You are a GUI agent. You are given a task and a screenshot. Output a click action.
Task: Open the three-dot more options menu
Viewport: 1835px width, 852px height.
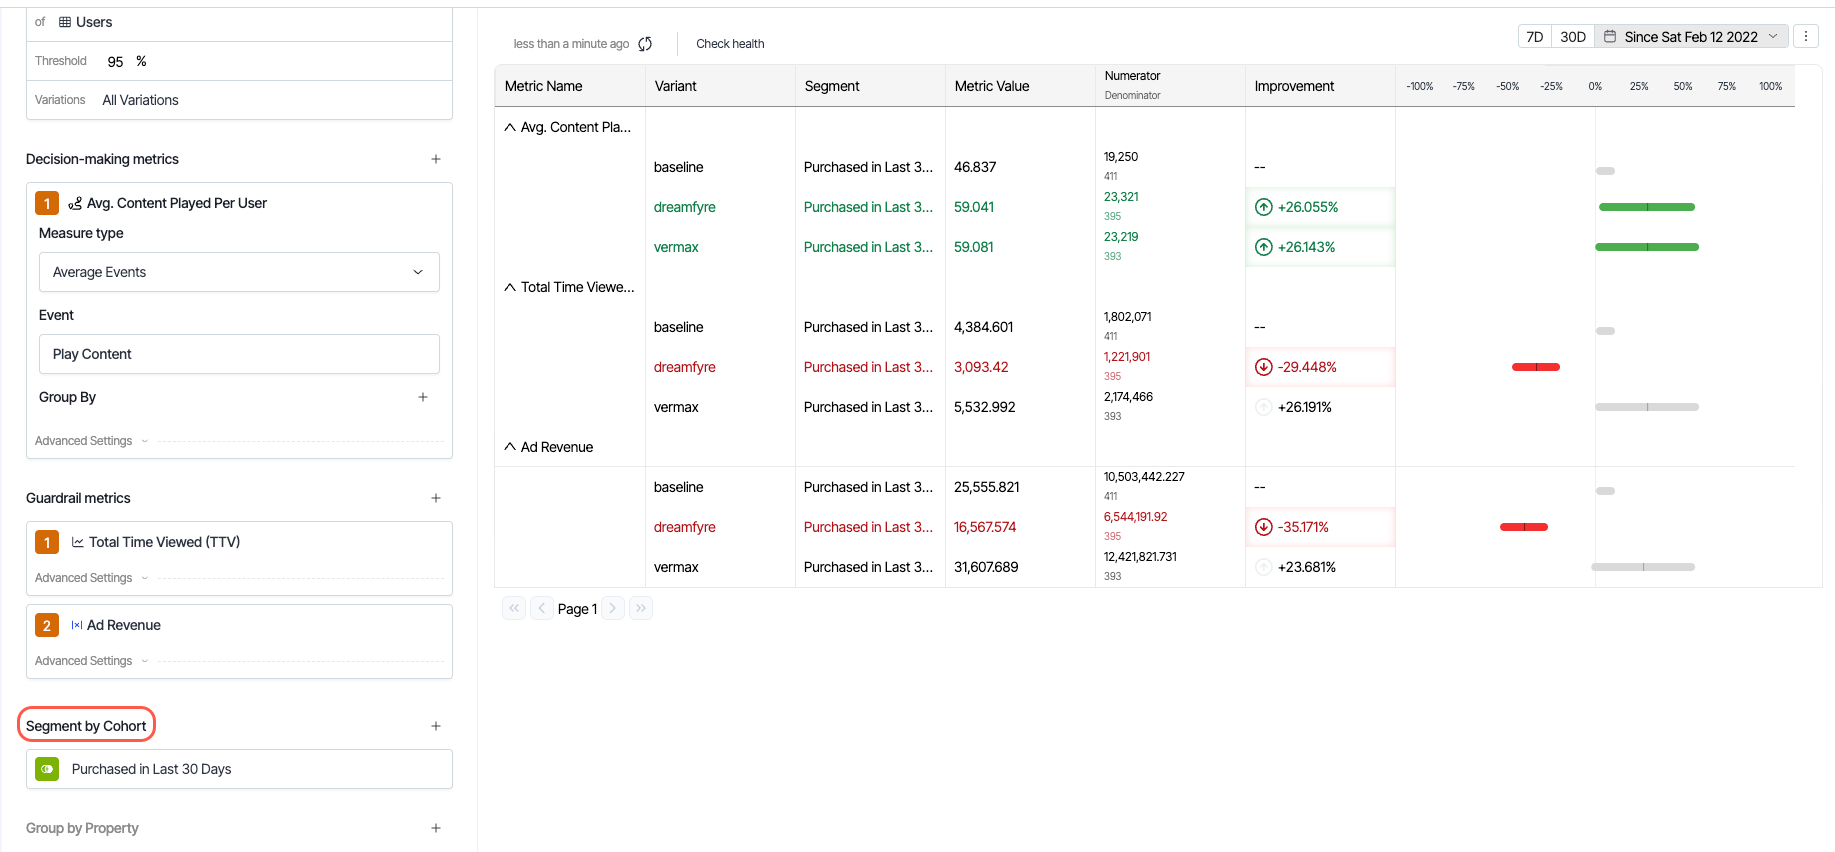[x=1805, y=37]
